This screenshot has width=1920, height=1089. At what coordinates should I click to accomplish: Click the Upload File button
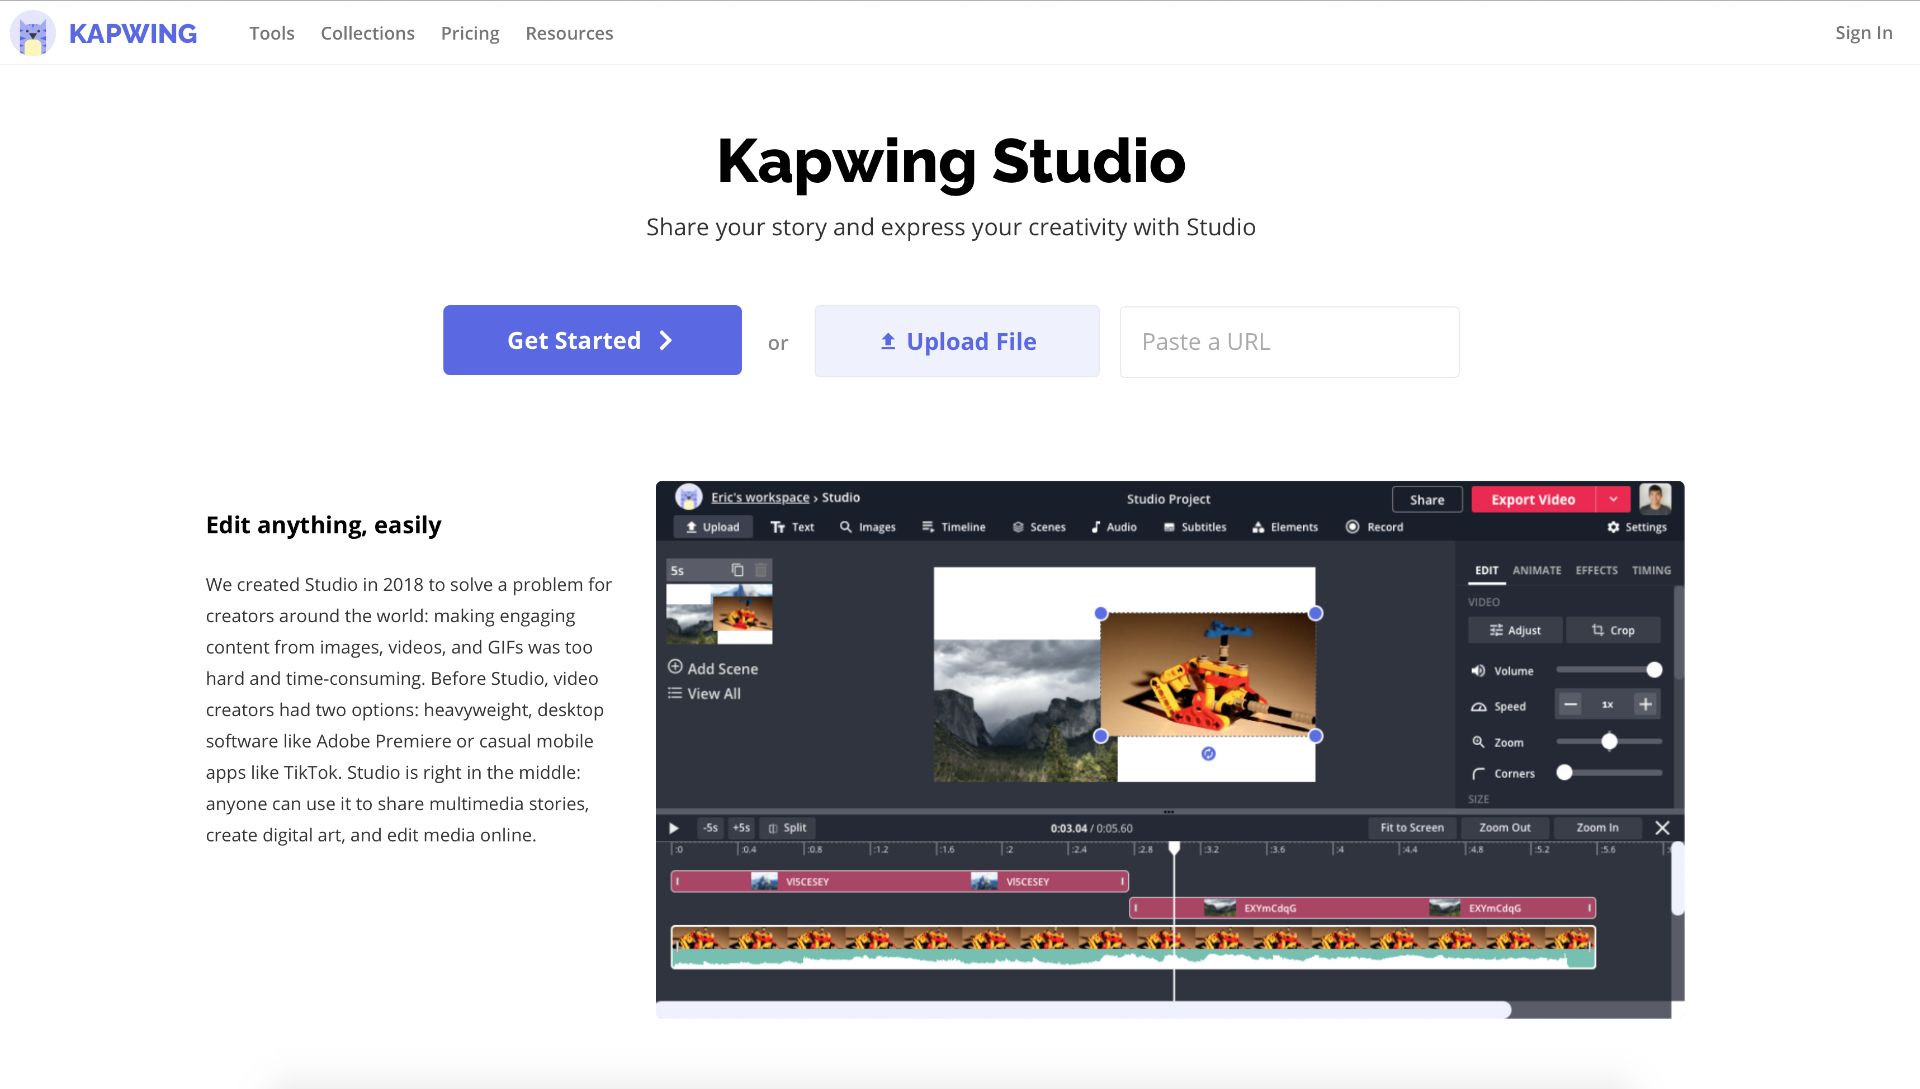[x=957, y=341]
